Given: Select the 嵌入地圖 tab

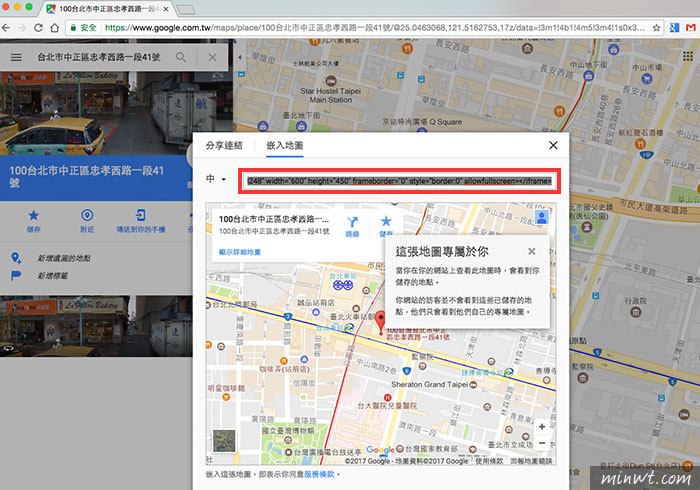Looking at the screenshot, I should (x=285, y=145).
